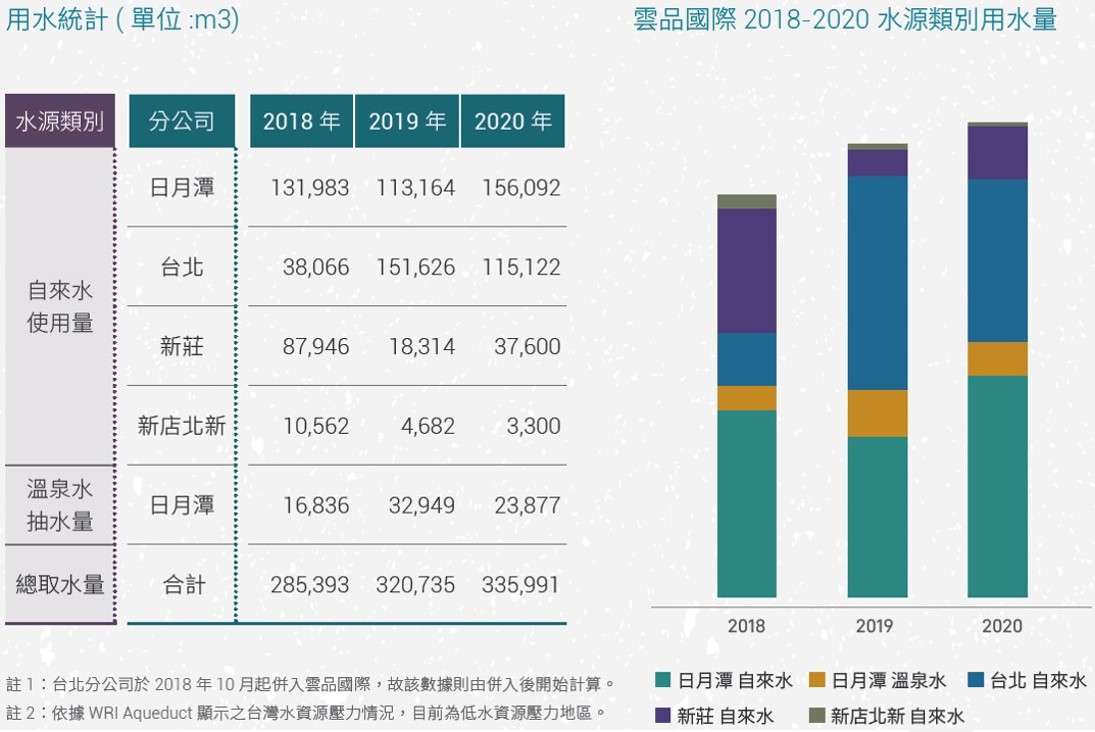Click the 日月潭 自來水 teal legend swatch

pos(663,680)
